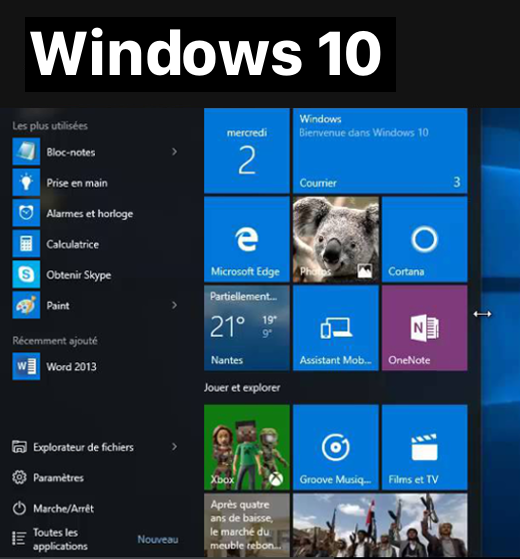The height and width of the screenshot is (559, 520).
Task: Open the Assistant Mobile tile
Action: pyautogui.click(x=336, y=328)
